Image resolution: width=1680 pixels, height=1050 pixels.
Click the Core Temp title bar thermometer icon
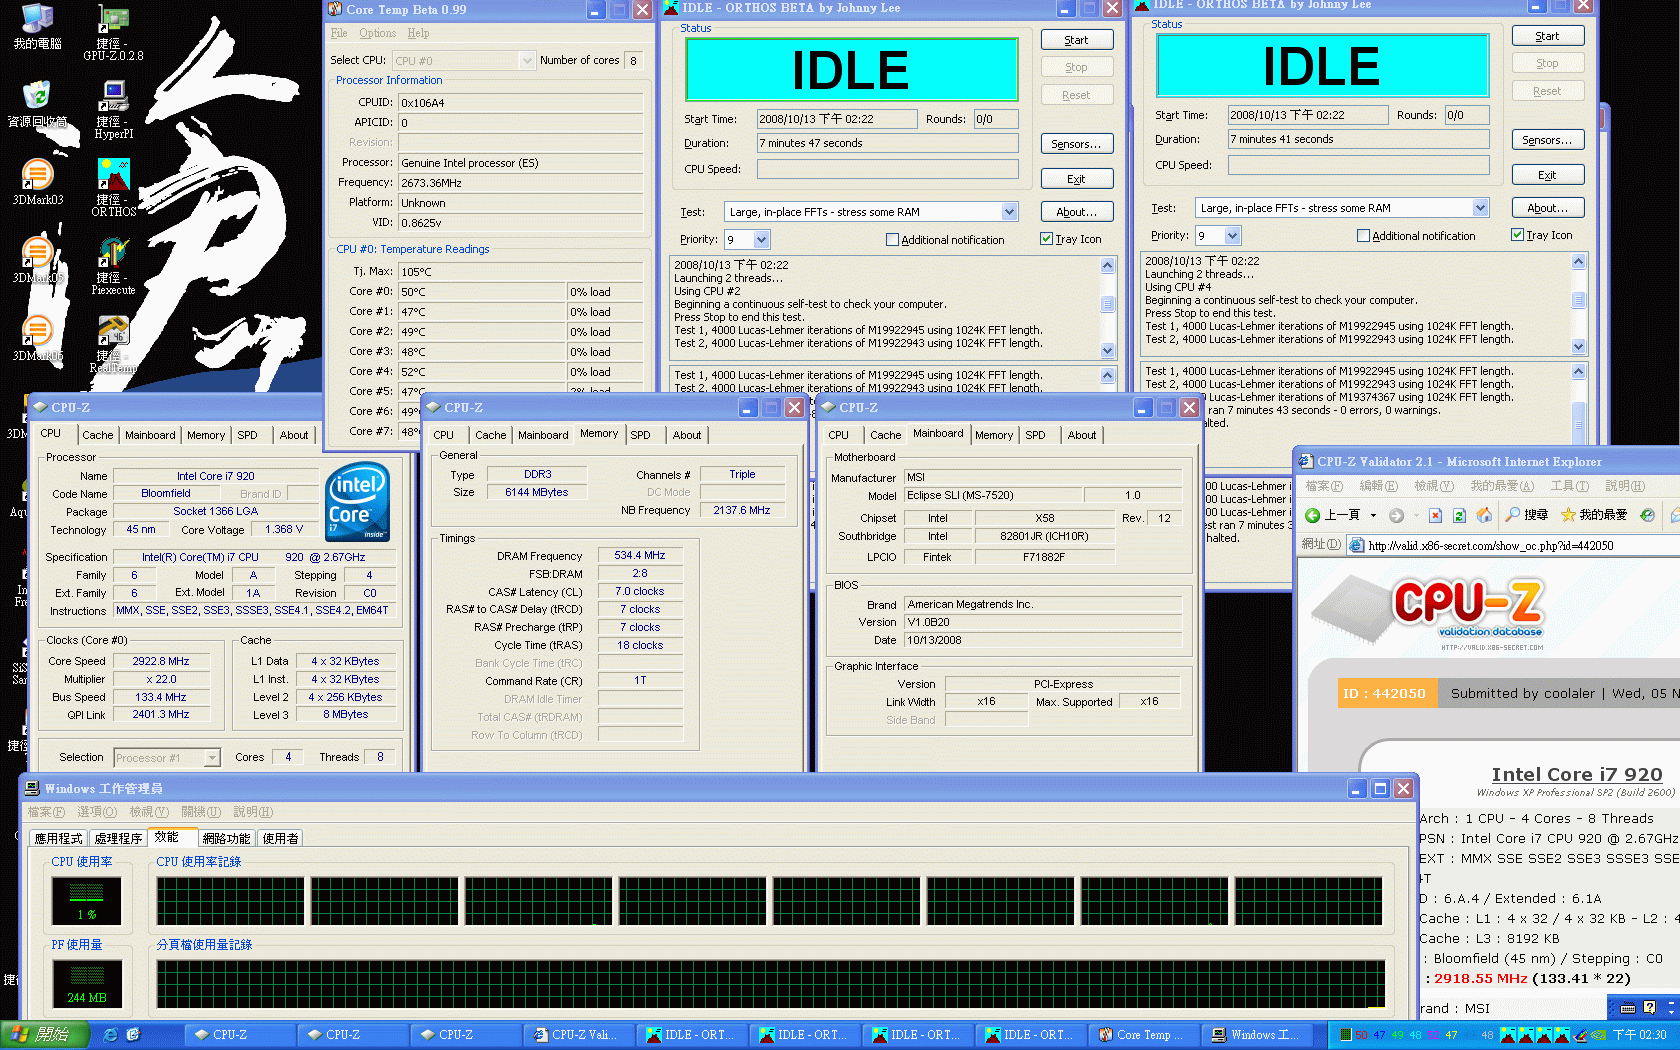[335, 9]
